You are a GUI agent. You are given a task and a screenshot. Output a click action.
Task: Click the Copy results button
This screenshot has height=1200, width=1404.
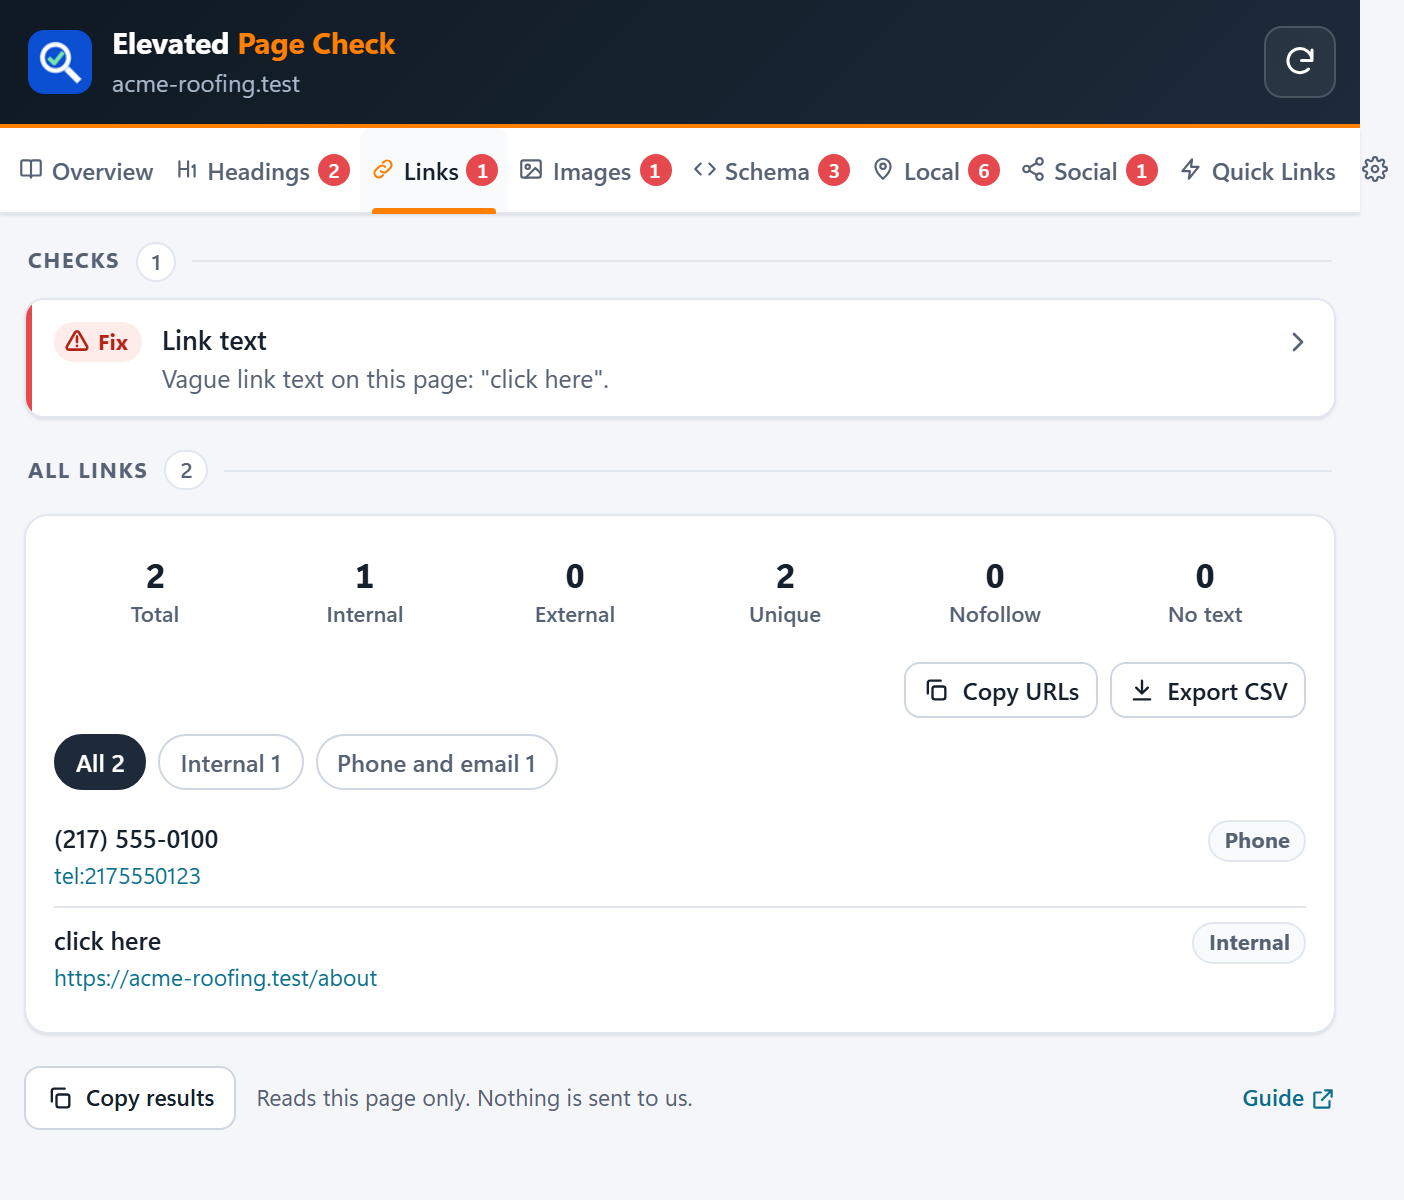click(130, 1098)
